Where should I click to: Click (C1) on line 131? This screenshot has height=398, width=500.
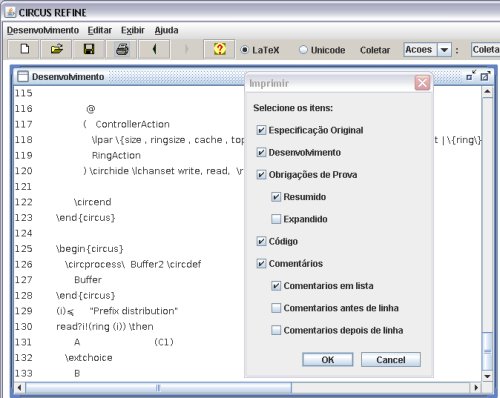(164, 342)
